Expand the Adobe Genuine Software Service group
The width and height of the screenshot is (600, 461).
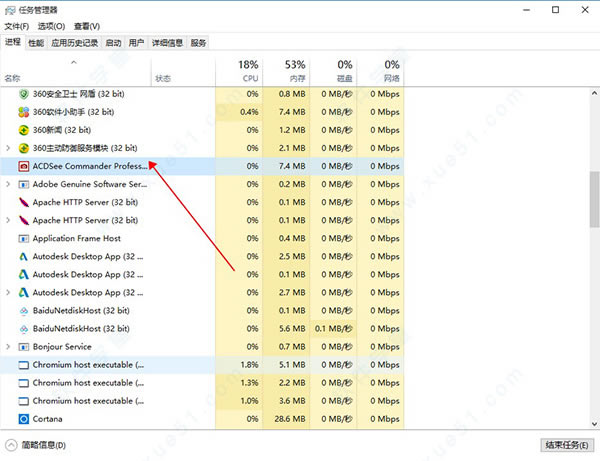coord(8,184)
